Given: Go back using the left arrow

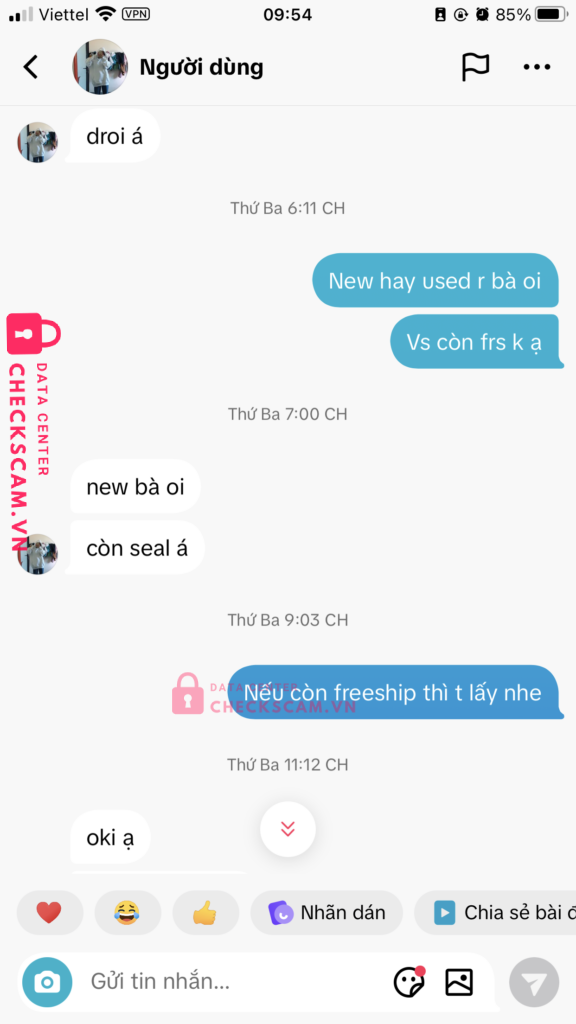Looking at the screenshot, I should [x=31, y=67].
